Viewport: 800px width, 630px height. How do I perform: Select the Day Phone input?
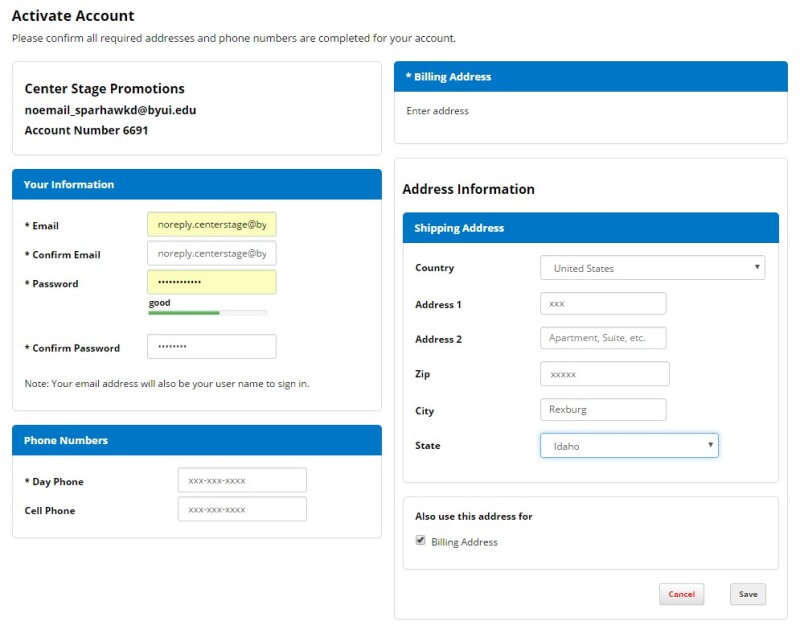241,481
